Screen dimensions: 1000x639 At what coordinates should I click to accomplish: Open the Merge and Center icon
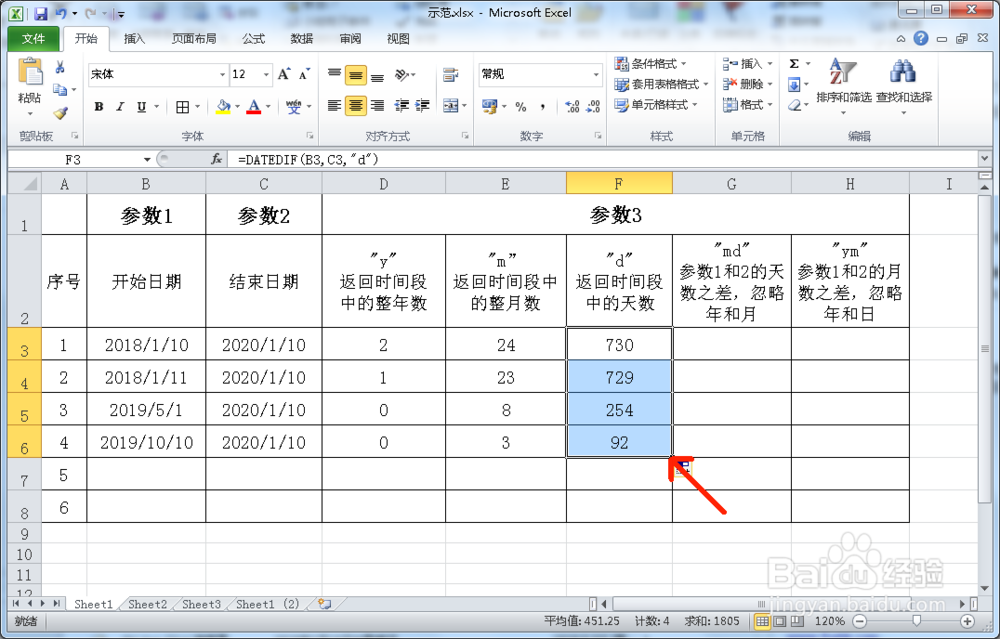(x=450, y=105)
